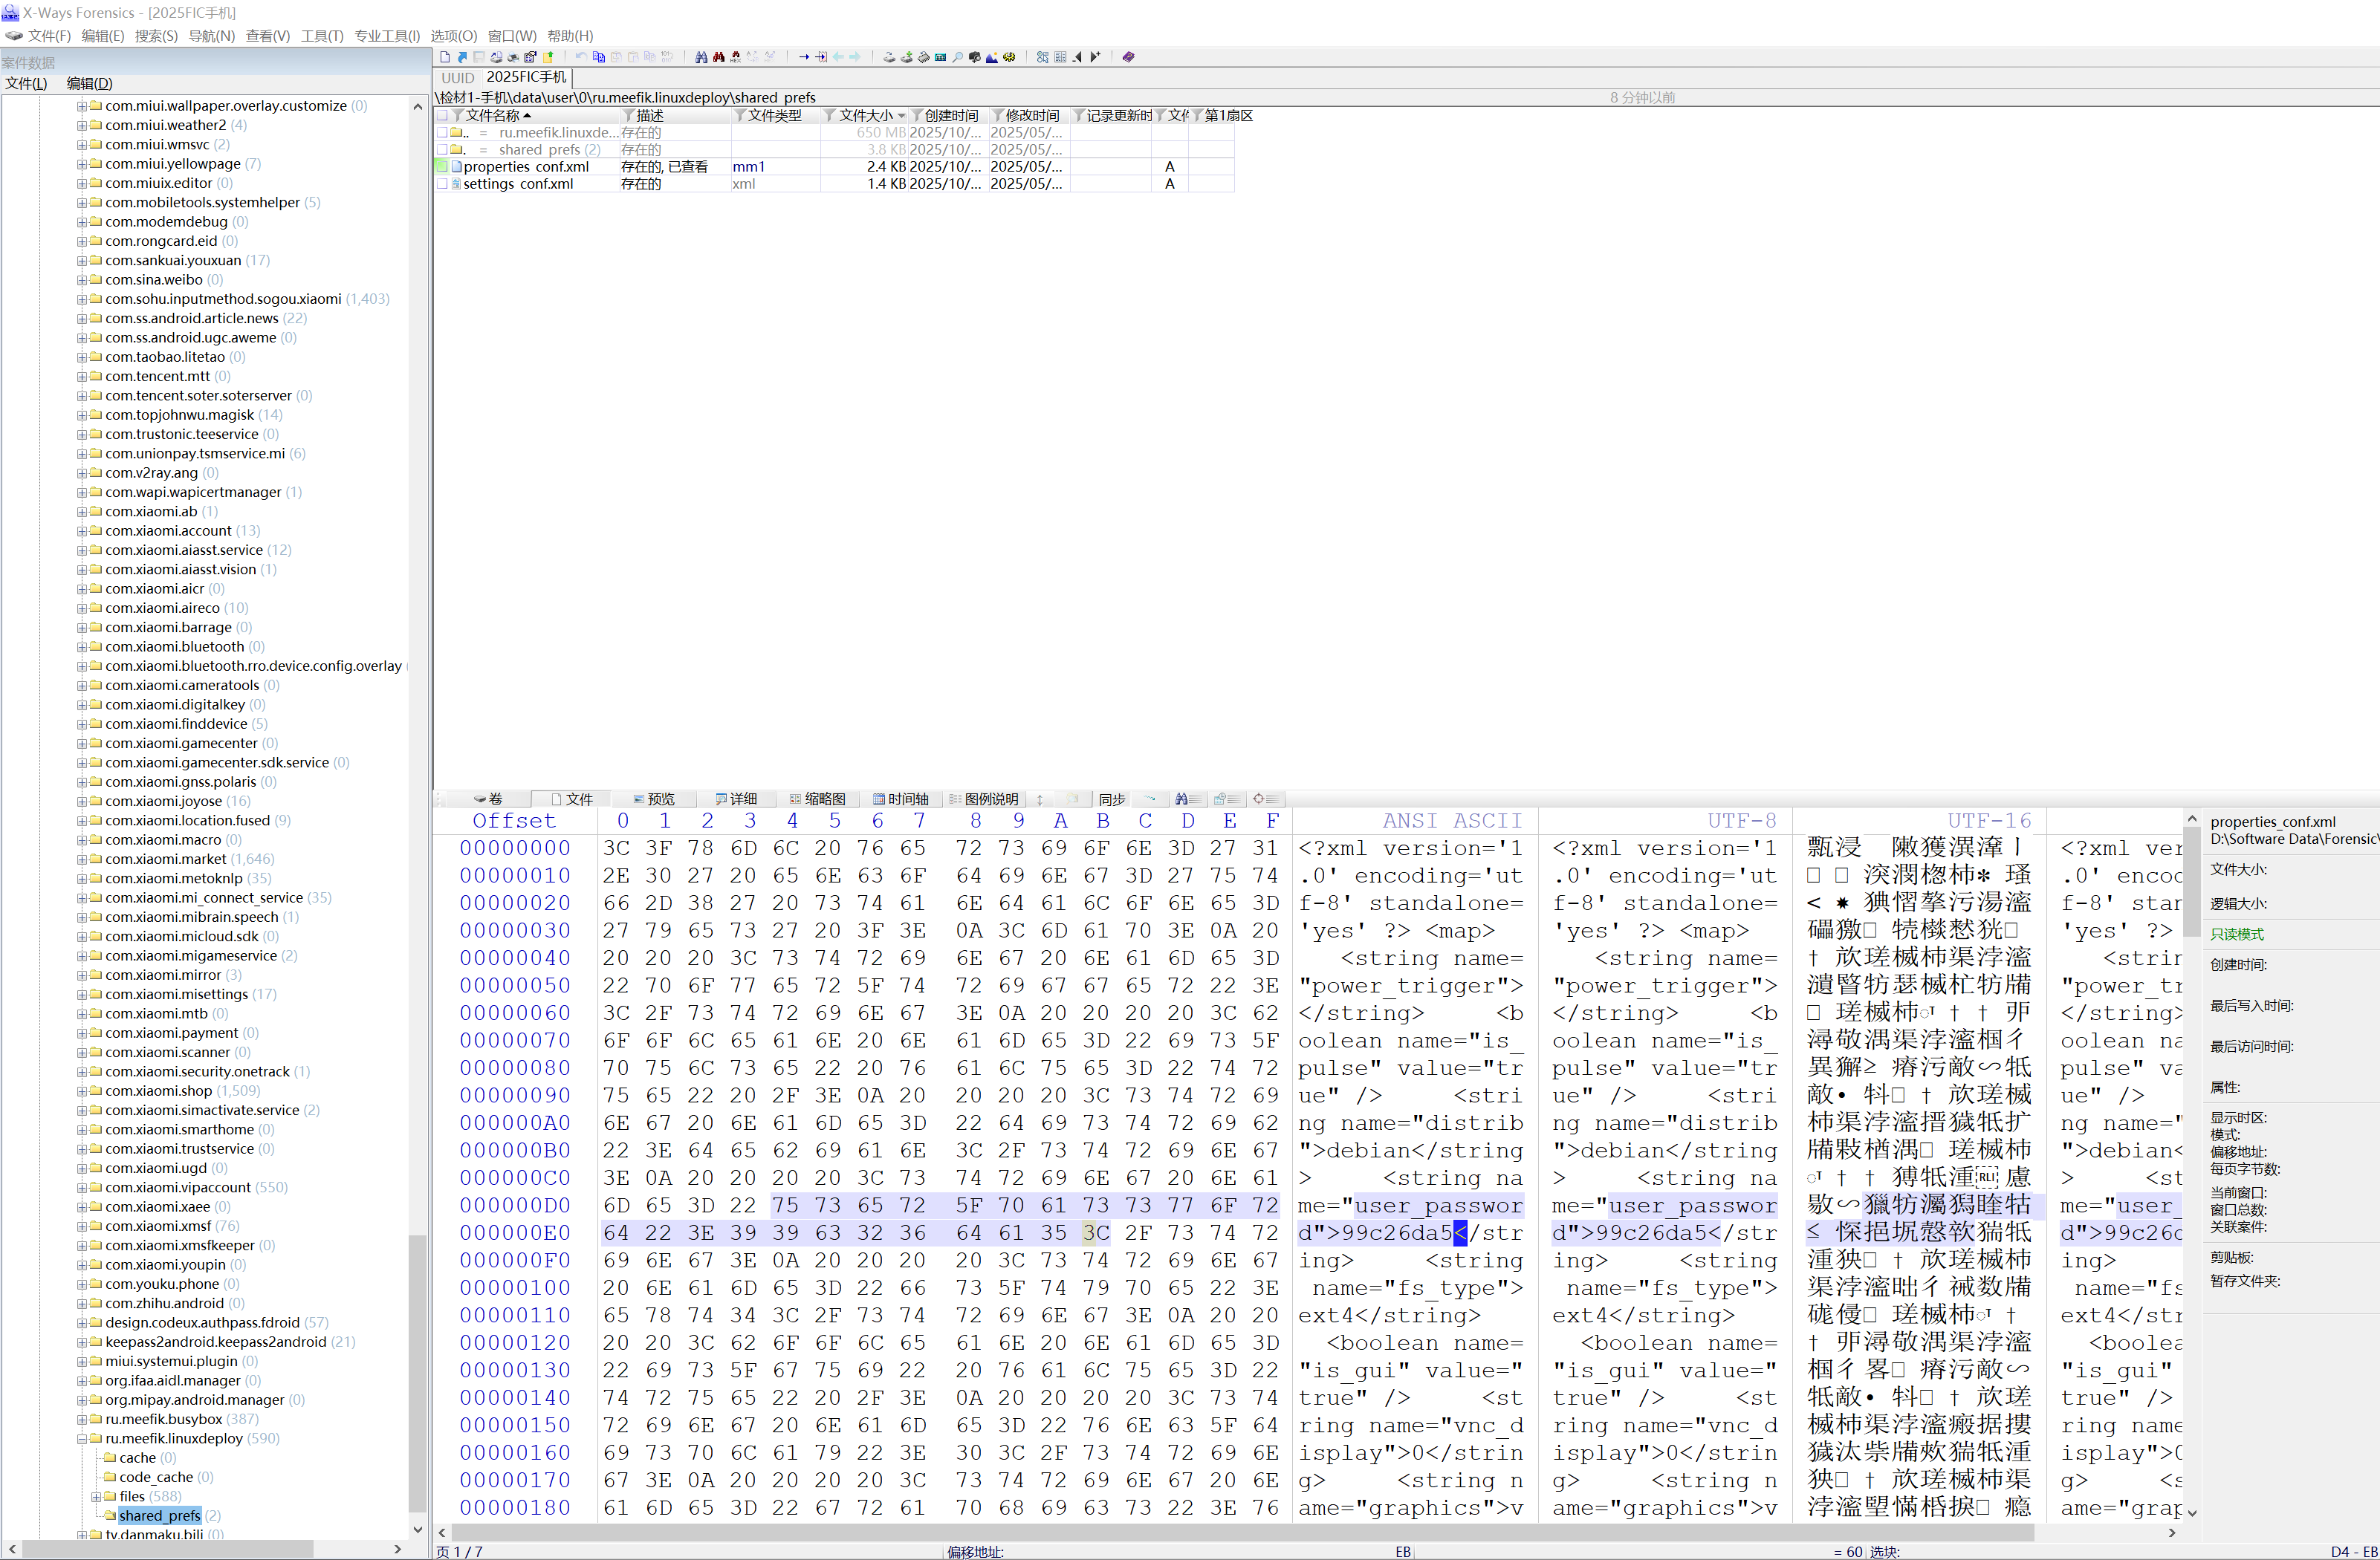2380x1560 pixels.
Task: Sort by the 文件大小 column header
Action: 865,116
